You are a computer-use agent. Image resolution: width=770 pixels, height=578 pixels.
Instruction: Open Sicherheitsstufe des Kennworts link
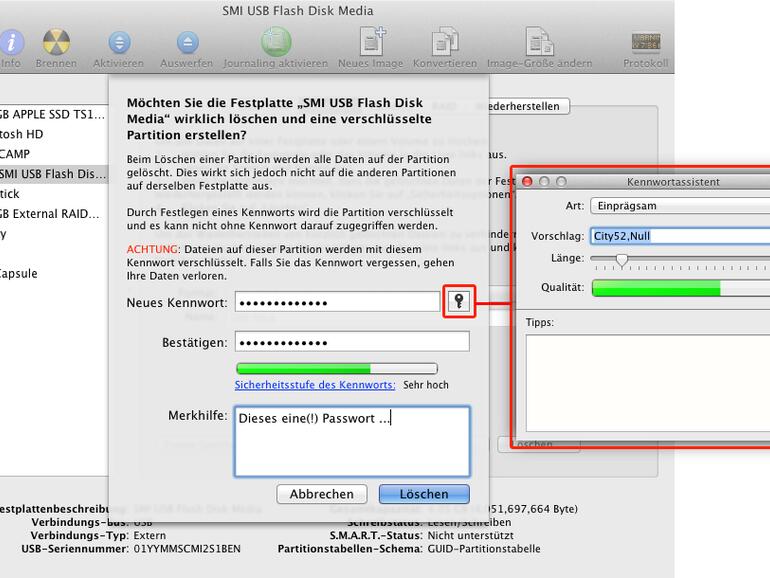click(x=315, y=385)
